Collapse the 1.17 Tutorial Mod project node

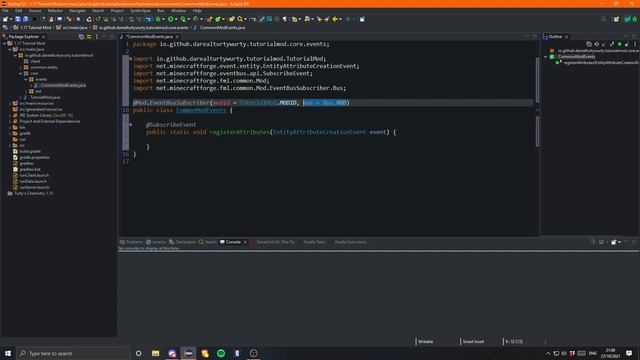pos(4,43)
